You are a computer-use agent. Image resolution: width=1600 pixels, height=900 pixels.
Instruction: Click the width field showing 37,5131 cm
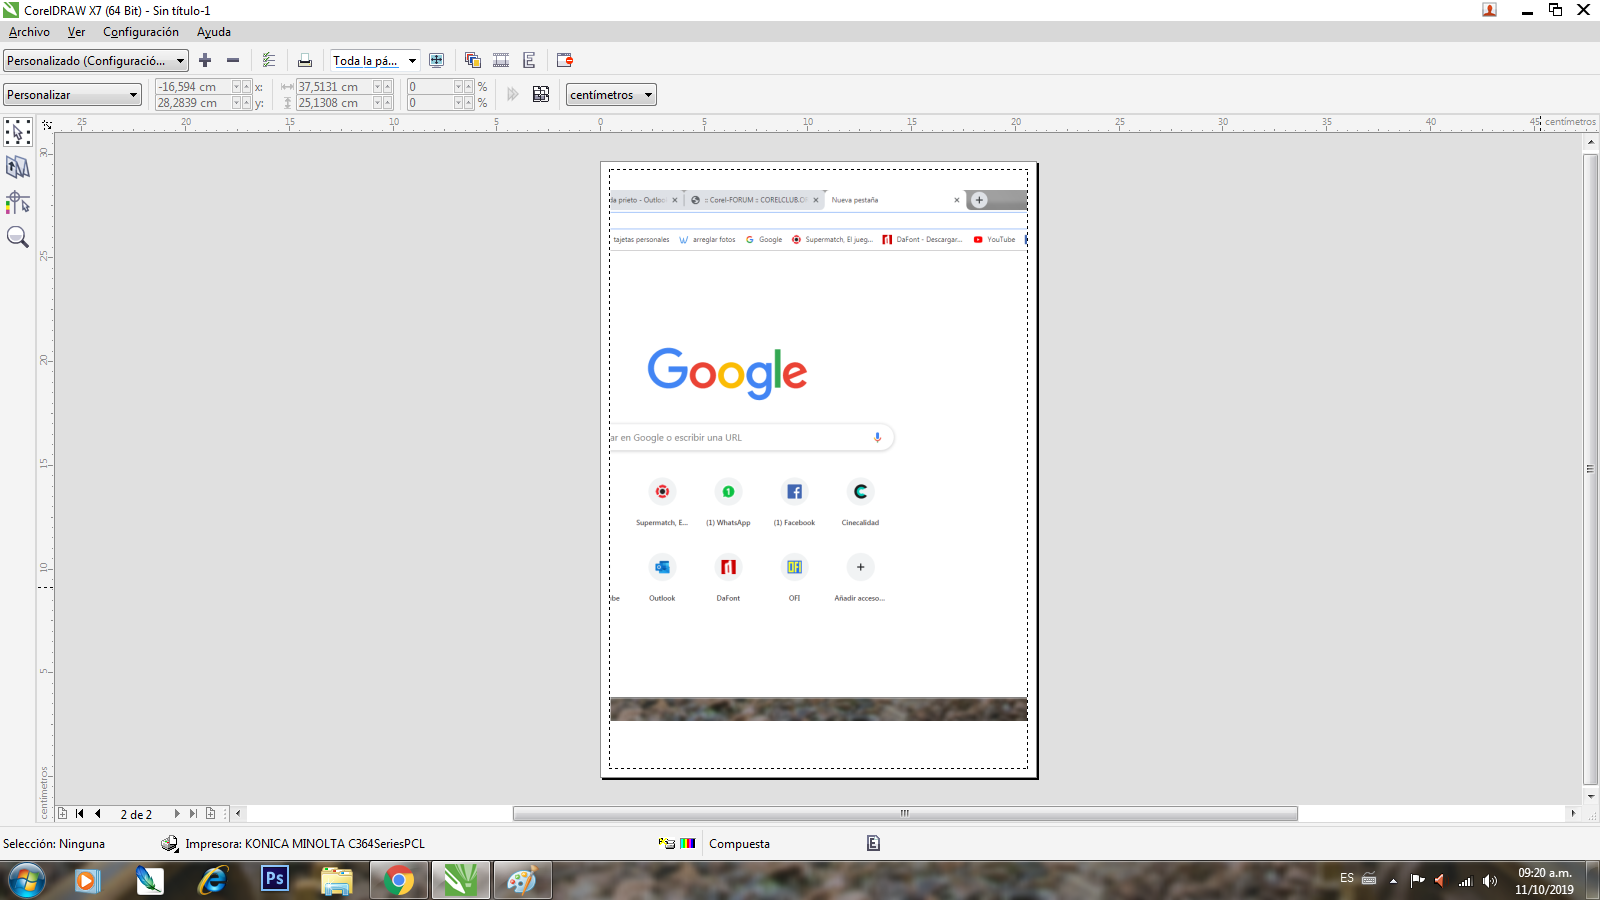pos(334,87)
